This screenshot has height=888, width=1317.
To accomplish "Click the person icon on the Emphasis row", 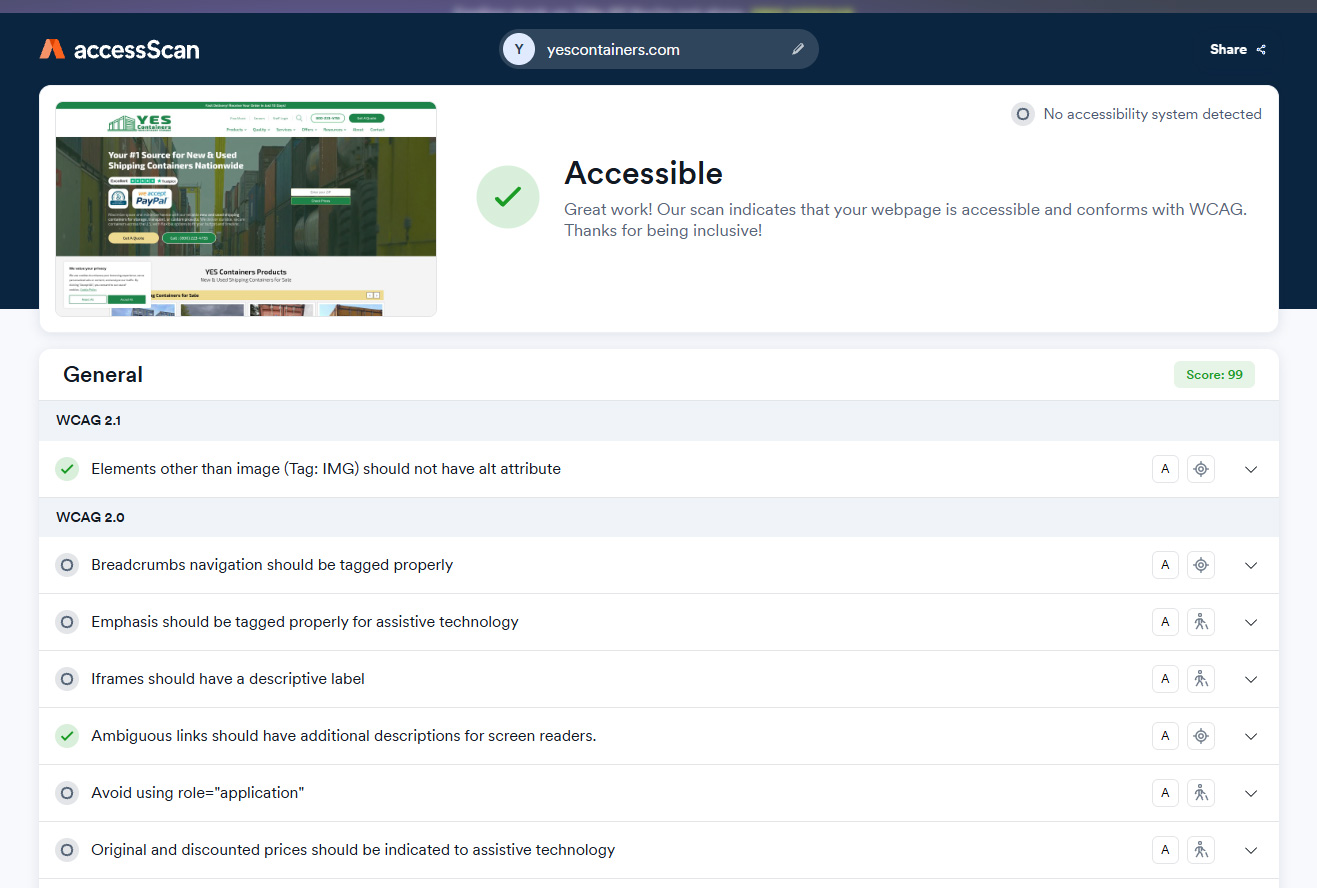I will click(x=1200, y=622).
